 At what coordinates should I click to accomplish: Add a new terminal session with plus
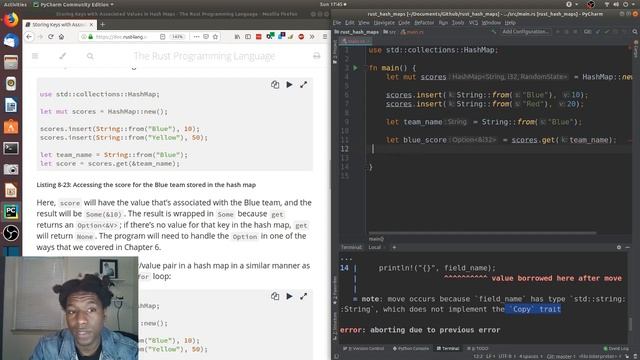point(394,247)
